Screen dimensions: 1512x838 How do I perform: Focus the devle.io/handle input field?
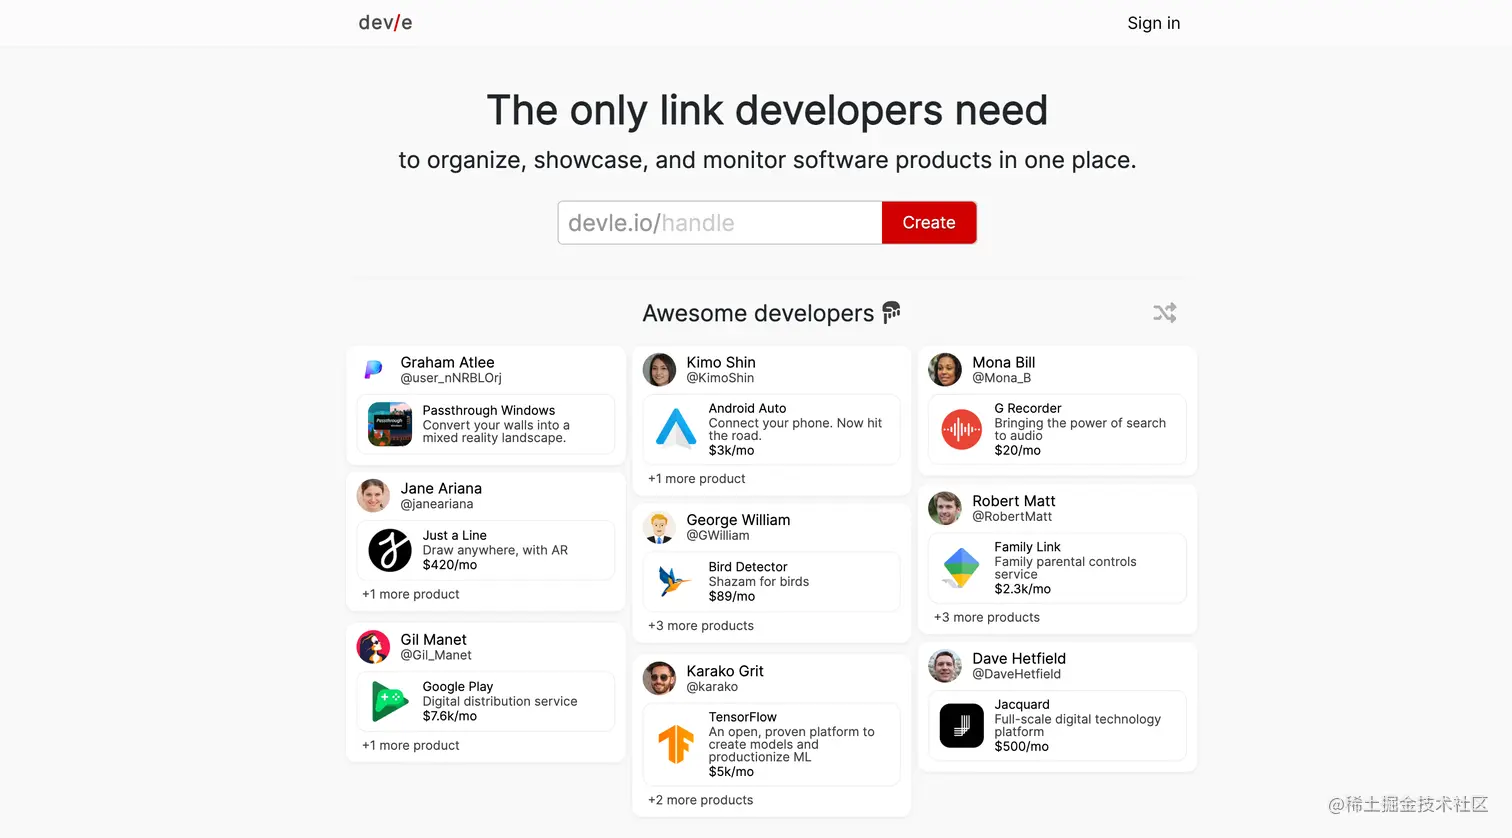coord(720,222)
